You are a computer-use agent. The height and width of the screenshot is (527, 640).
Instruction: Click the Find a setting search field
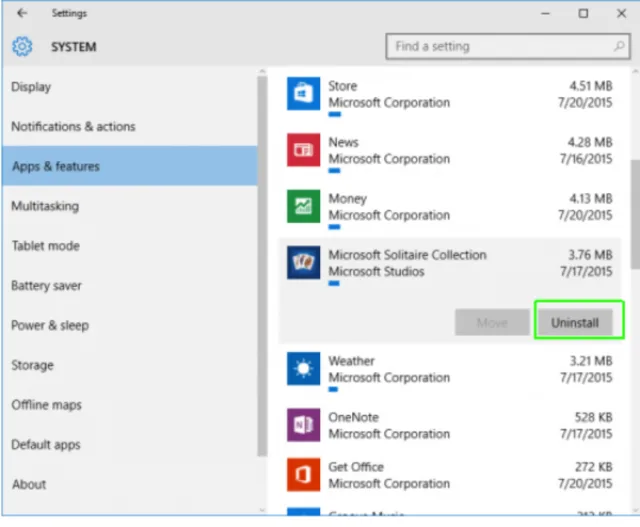tap(508, 47)
